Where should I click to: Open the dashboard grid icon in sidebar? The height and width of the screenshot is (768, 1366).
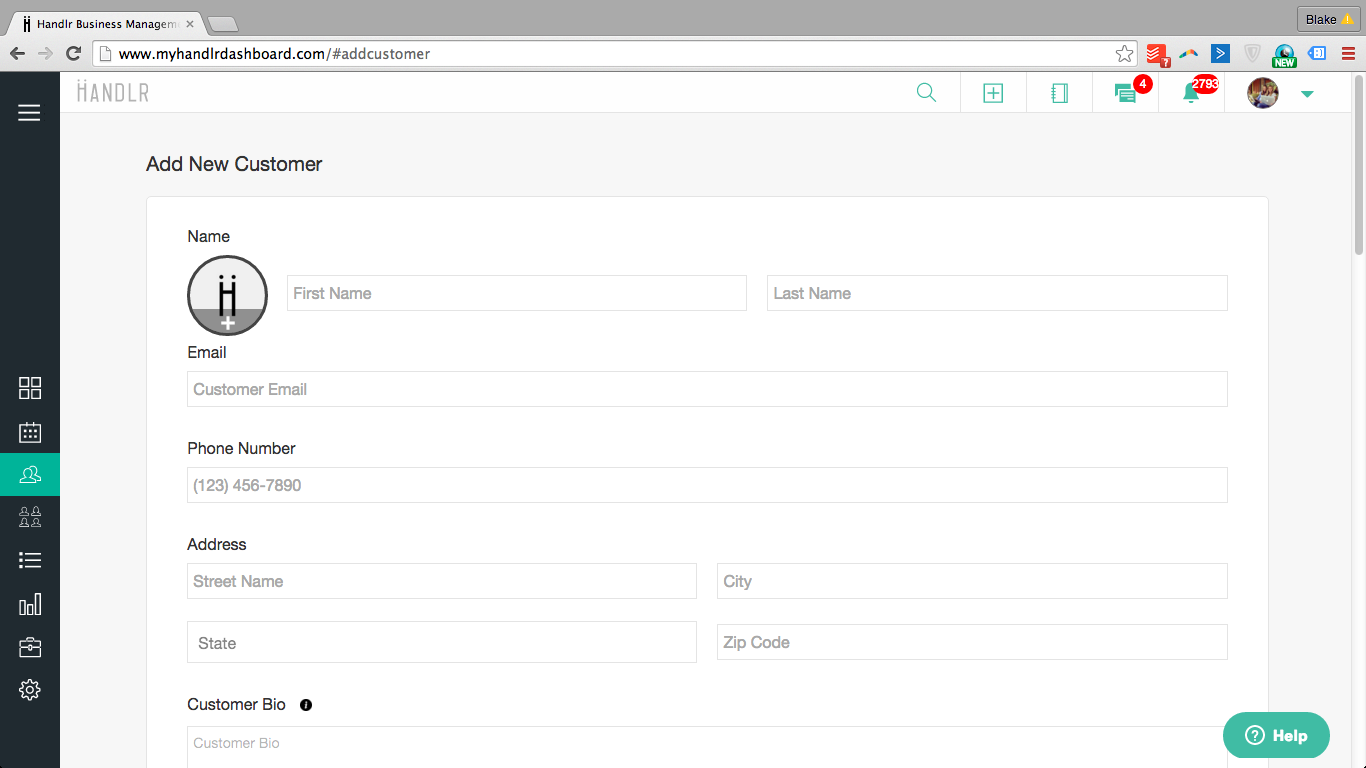30,388
